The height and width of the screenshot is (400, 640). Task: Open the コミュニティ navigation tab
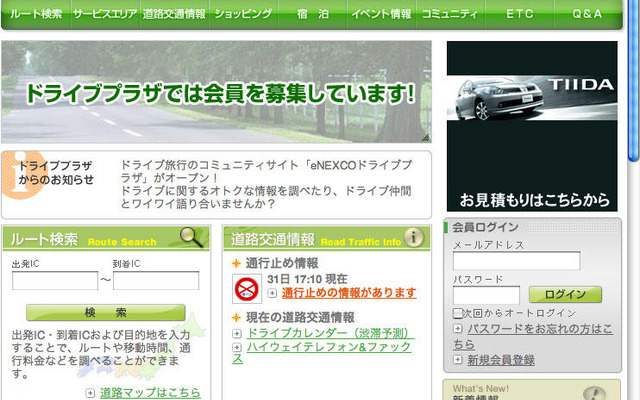[450, 14]
